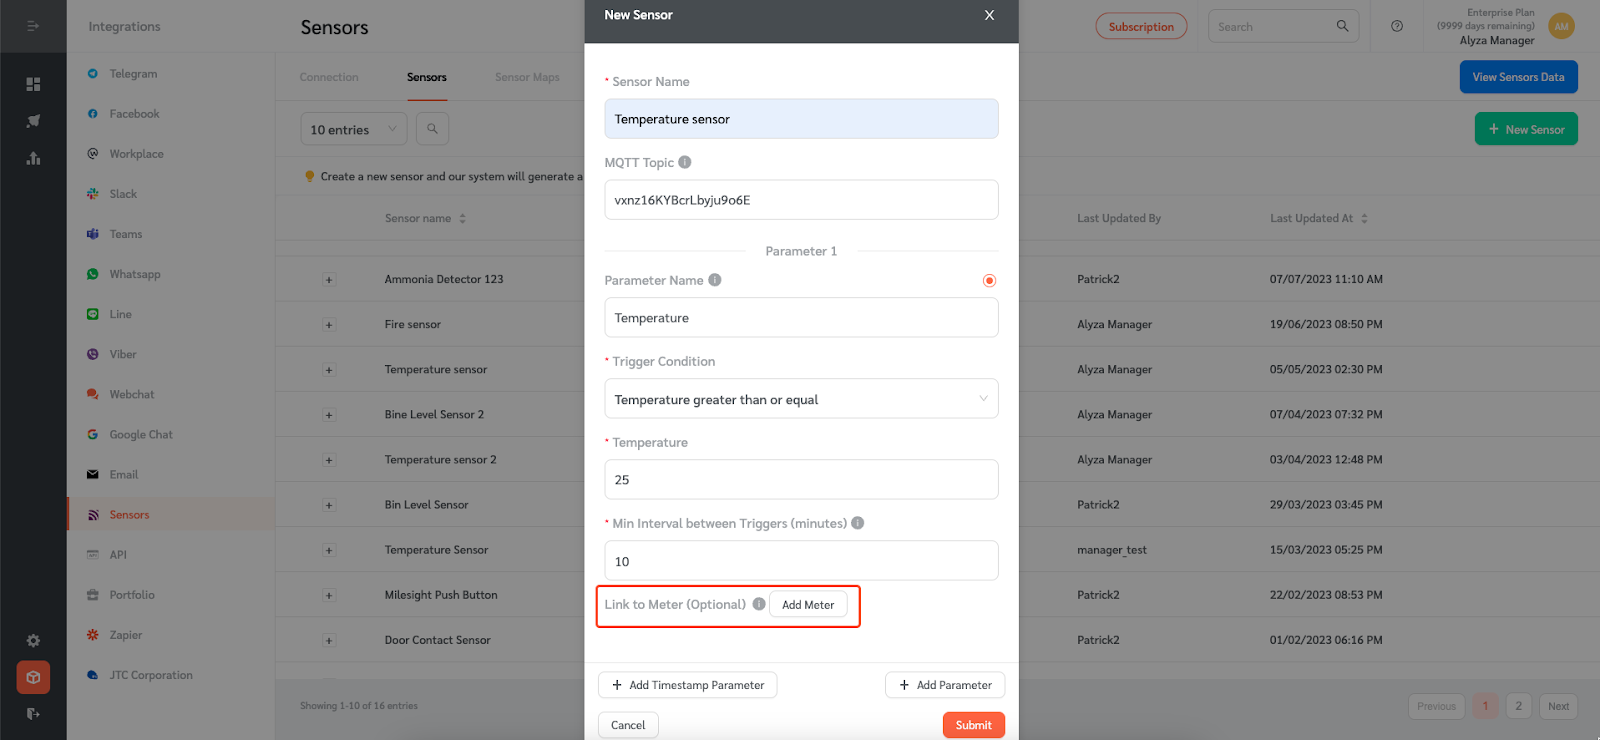Click Add Meter button
This screenshot has width=1600, height=740.
coord(808,605)
